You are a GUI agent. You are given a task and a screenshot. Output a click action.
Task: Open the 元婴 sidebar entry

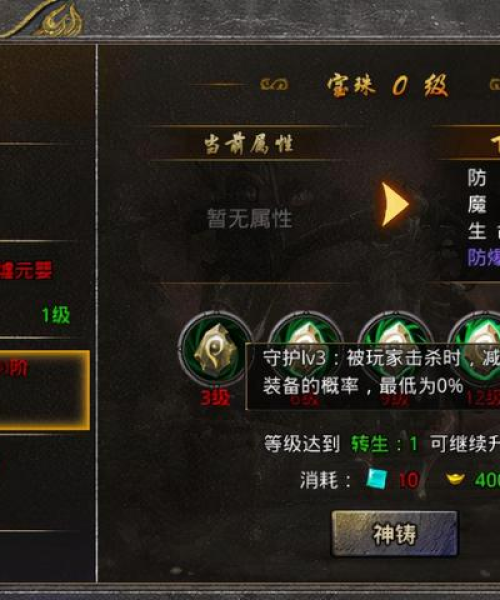click(x=26, y=270)
